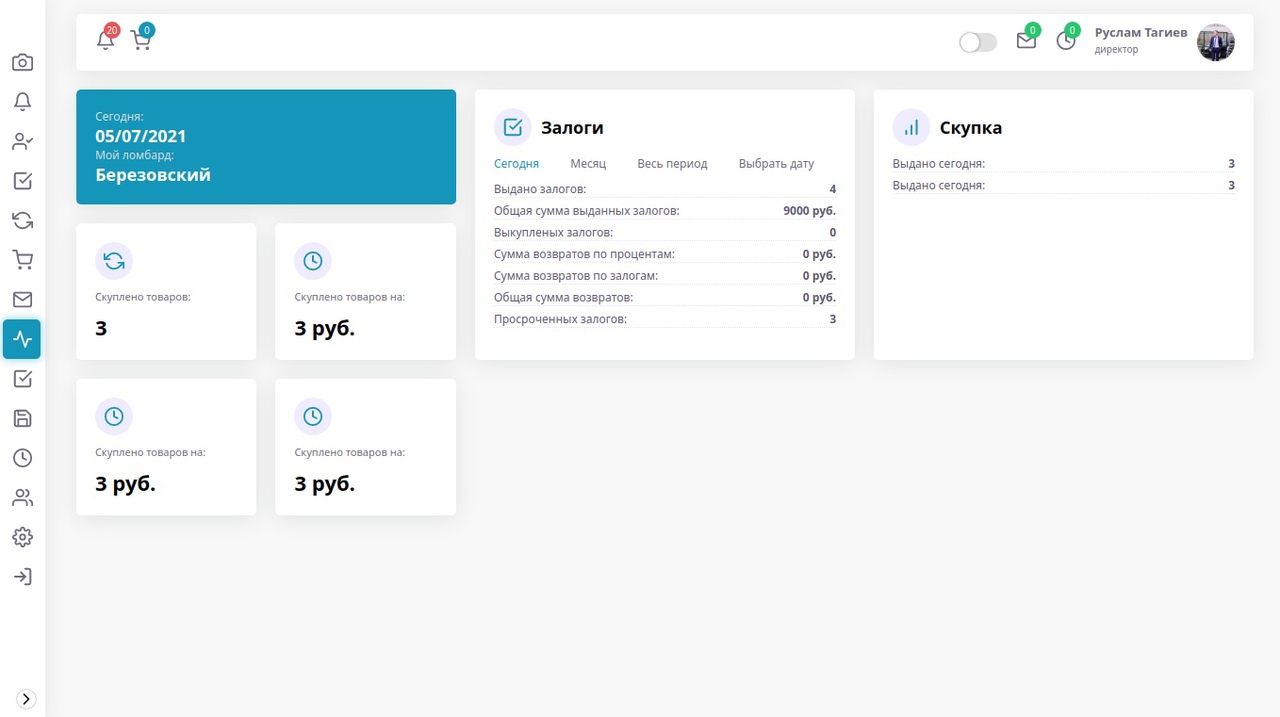Click the clock icon in bottom-right card
This screenshot has width=1280, height=717.
(x=313, y=416)
